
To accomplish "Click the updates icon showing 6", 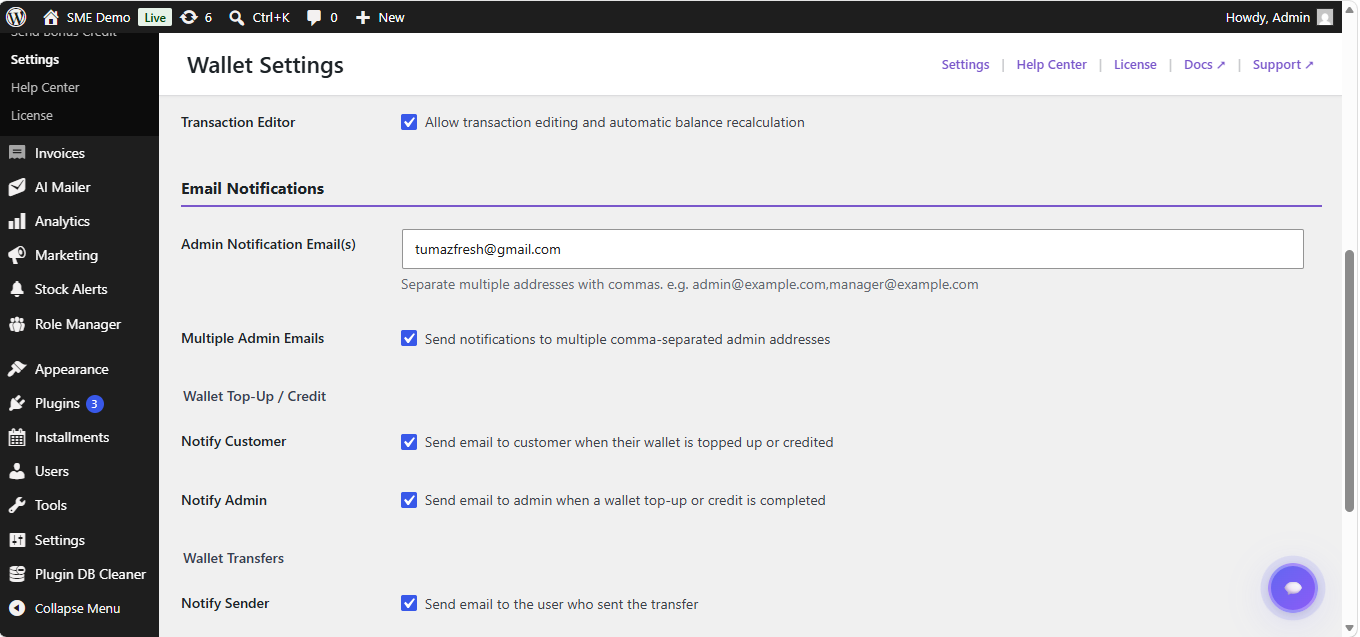I will click(189, 17).
